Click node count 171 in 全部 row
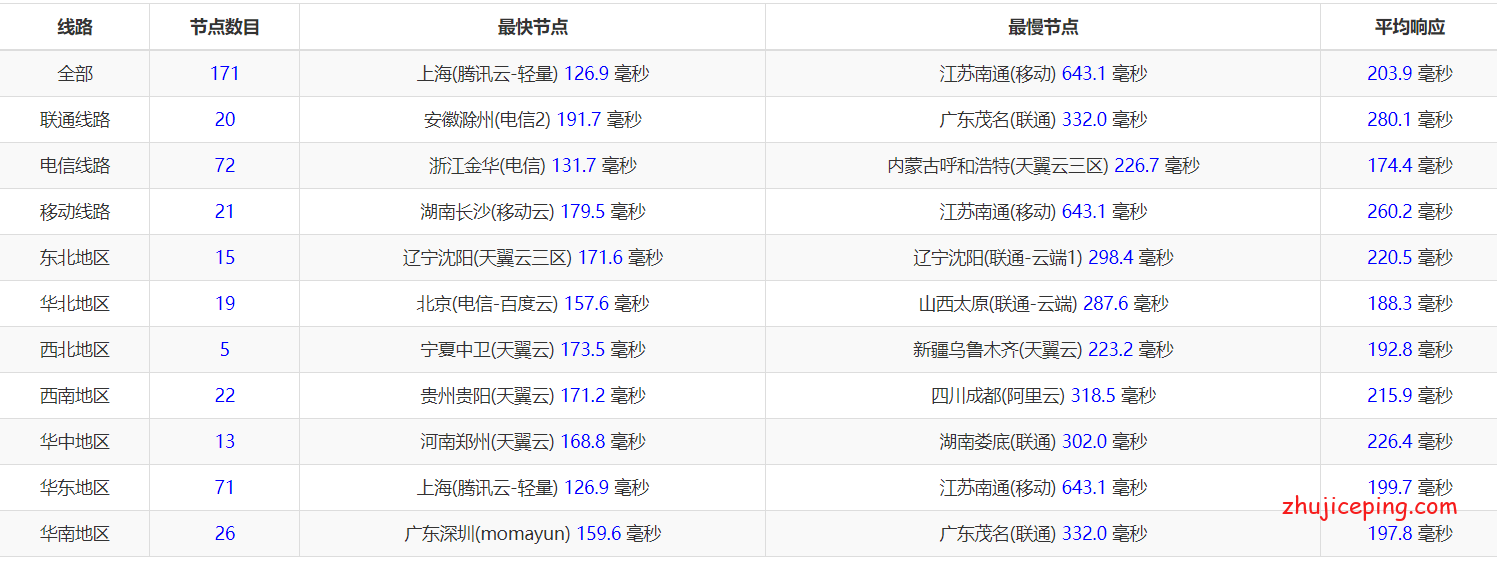The width and height of the screenshot is (1497, 561). point(225,74)
